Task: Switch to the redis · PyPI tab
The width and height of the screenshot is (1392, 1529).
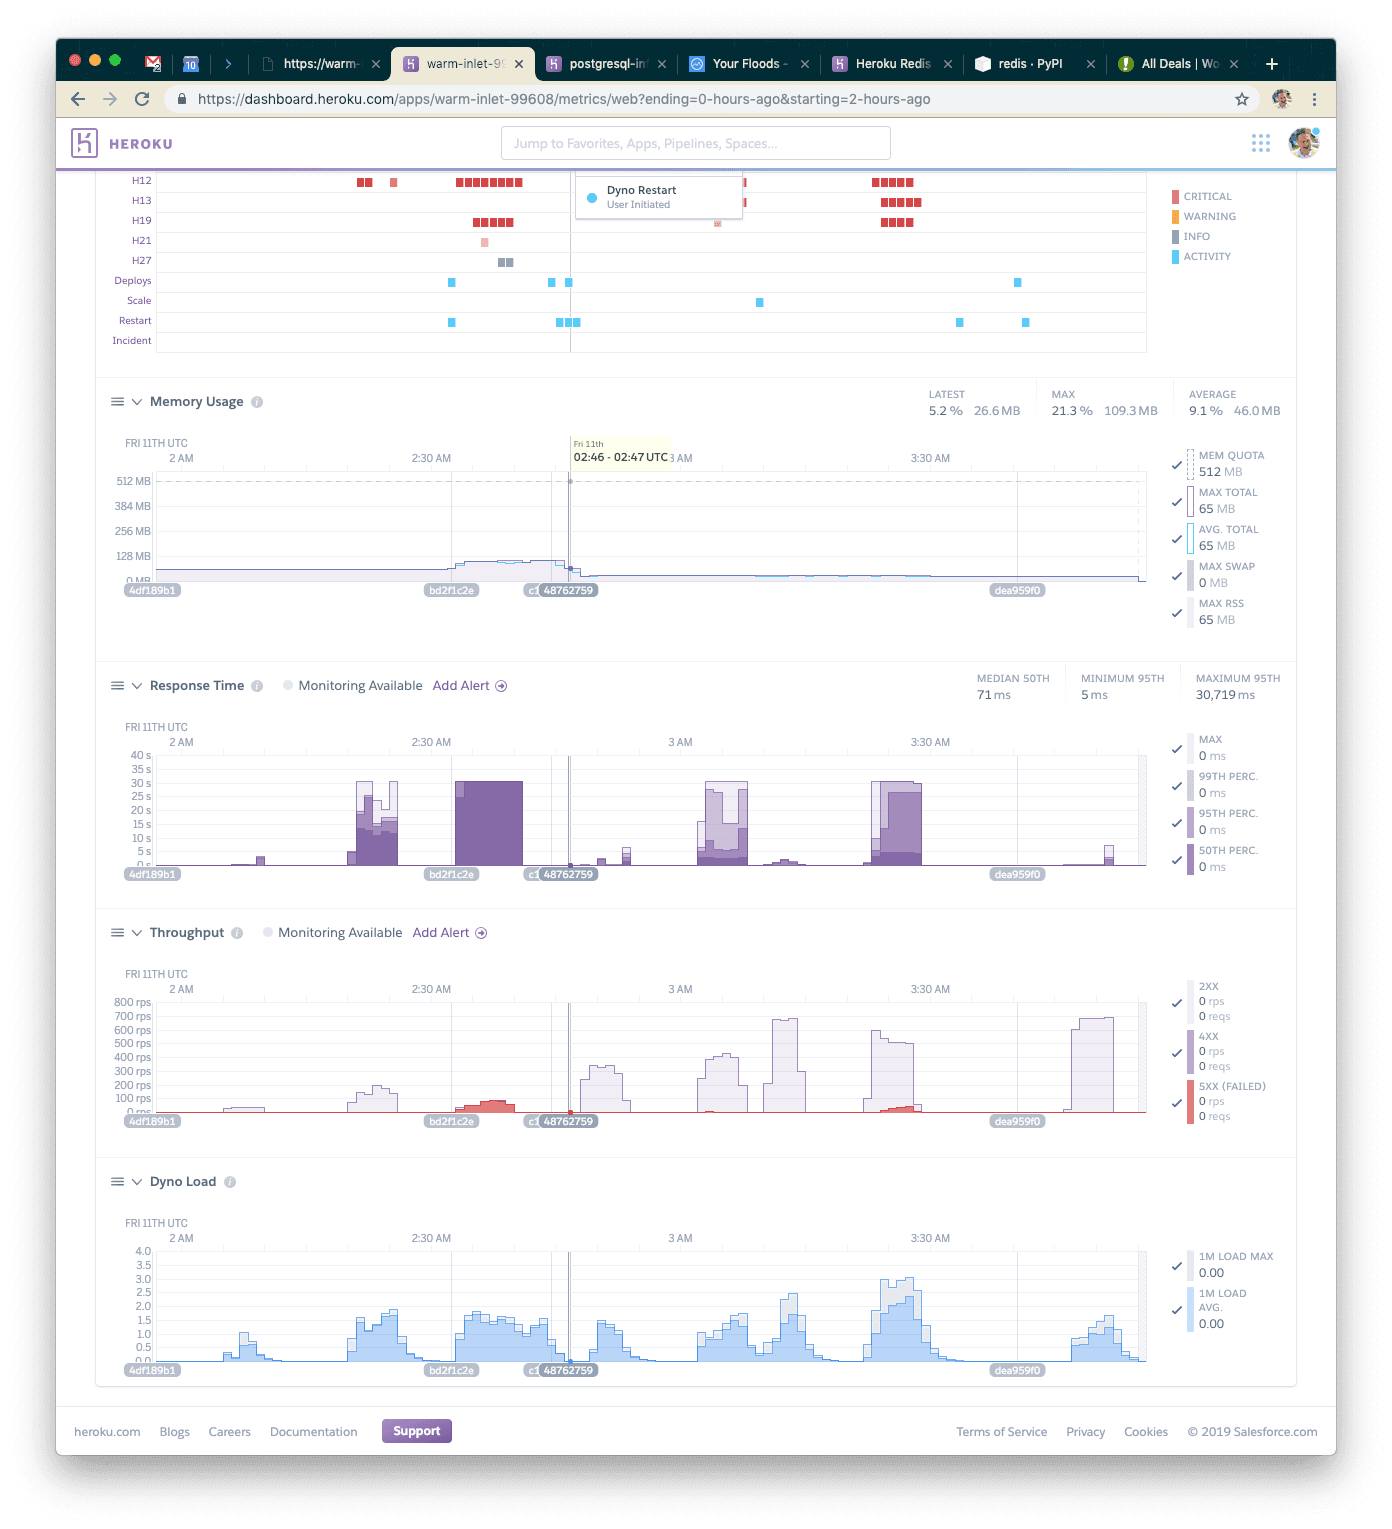Action: 1030,64
